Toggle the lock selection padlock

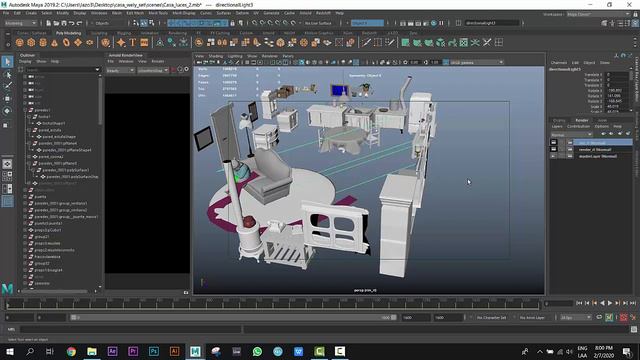click(x=232, y=23)
